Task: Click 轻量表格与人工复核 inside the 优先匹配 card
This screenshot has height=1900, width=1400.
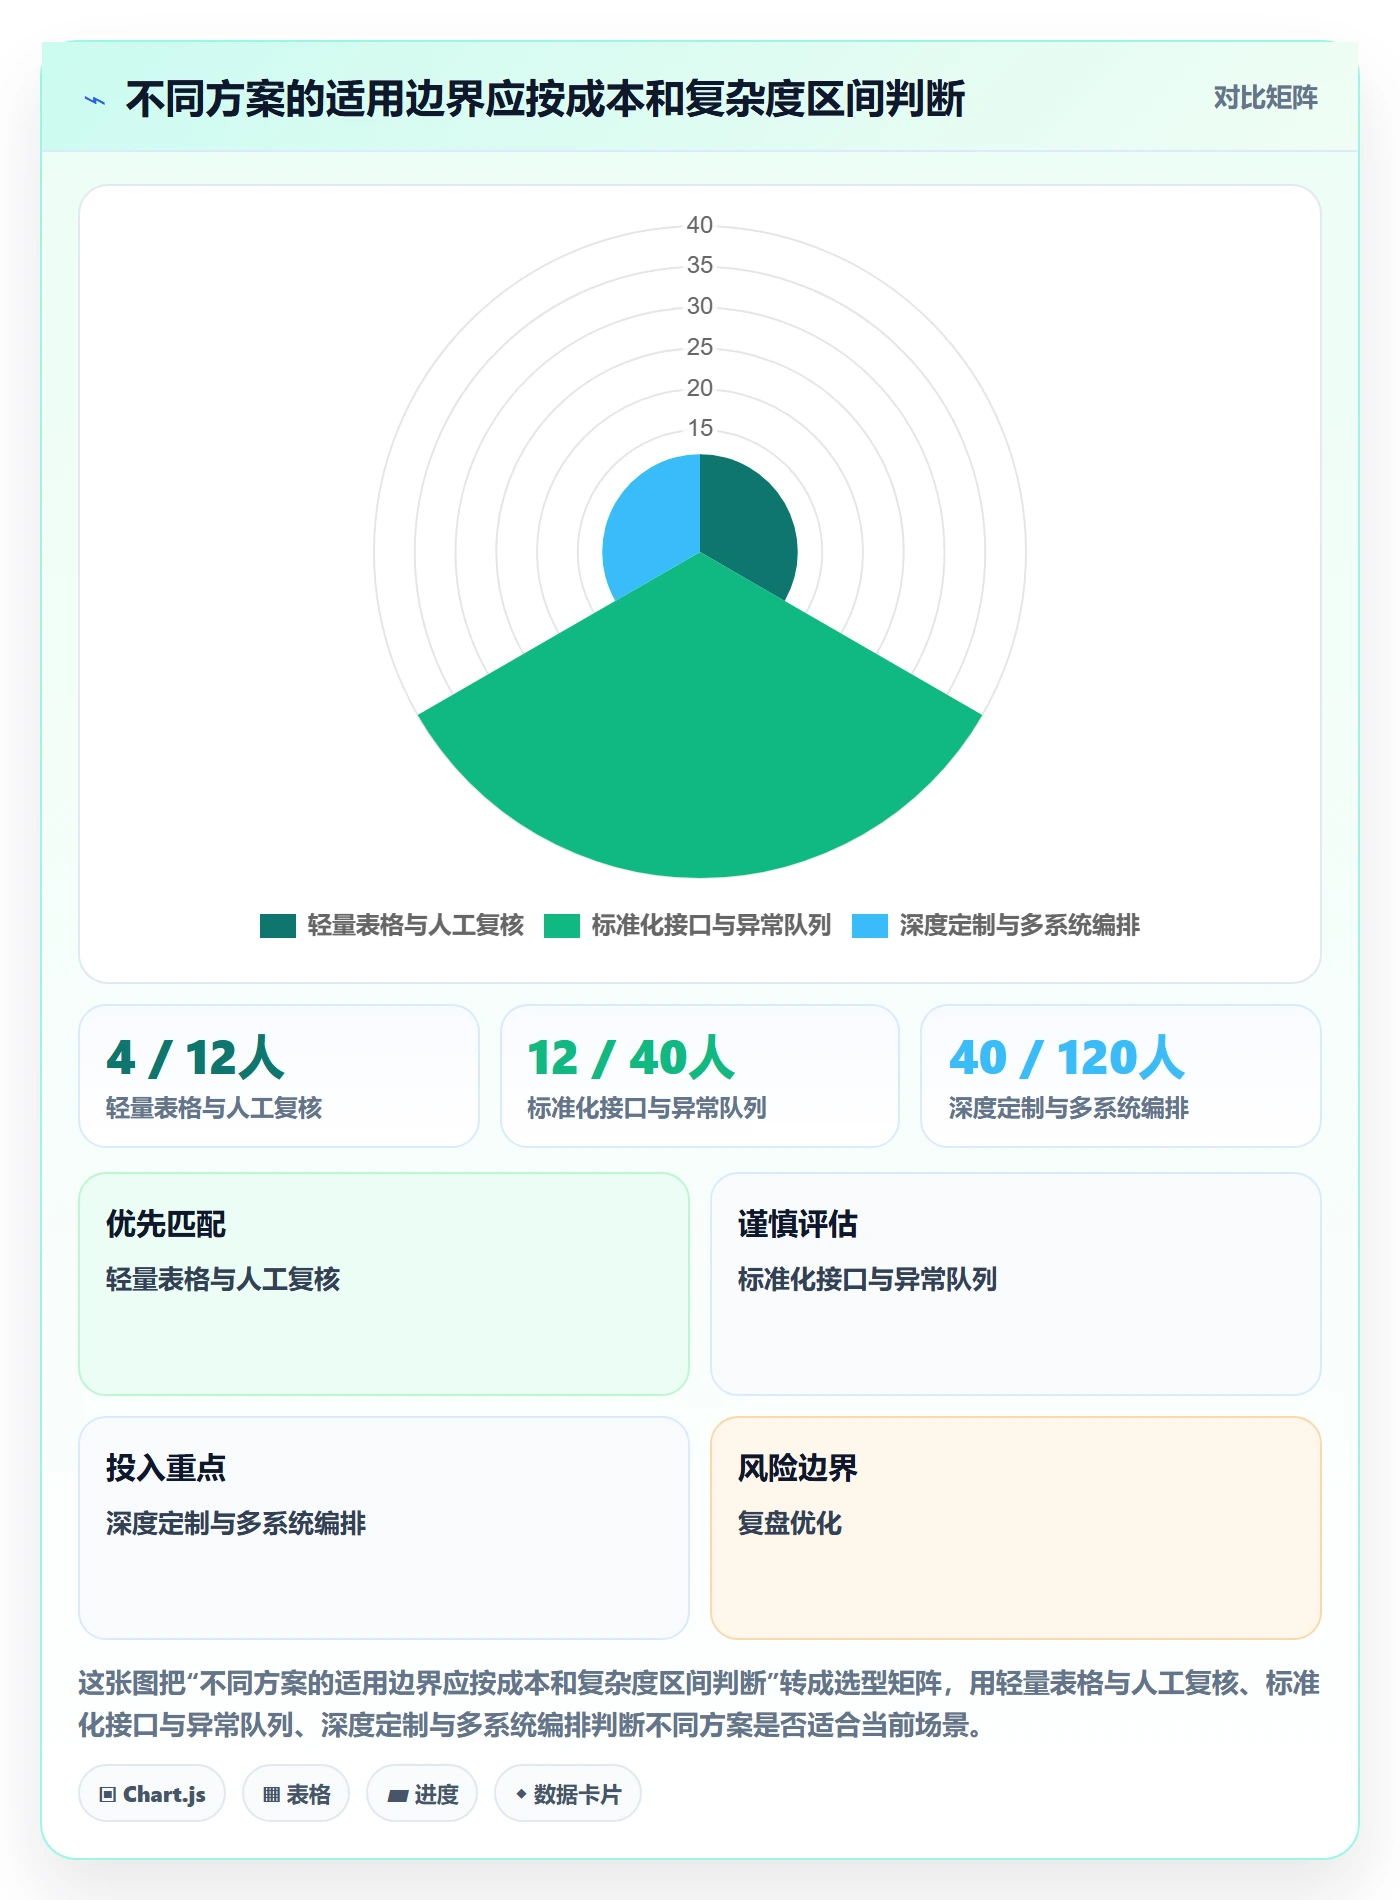Action: 223,1279
